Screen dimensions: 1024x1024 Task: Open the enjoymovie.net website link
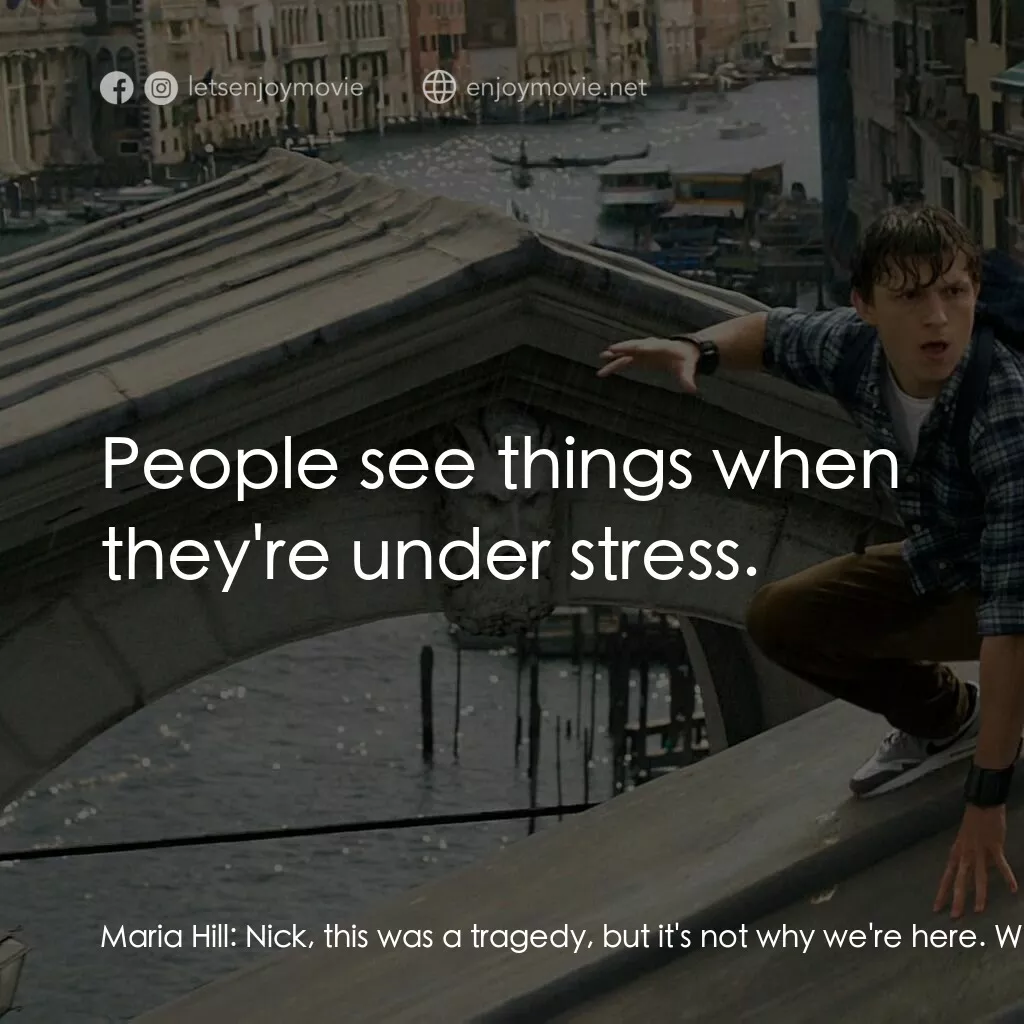click(556, 89)
